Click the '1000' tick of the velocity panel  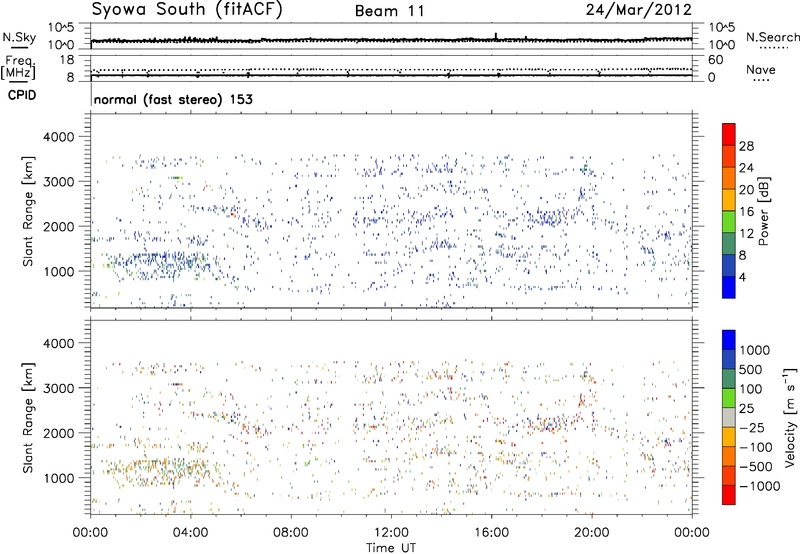pos(59,477)
